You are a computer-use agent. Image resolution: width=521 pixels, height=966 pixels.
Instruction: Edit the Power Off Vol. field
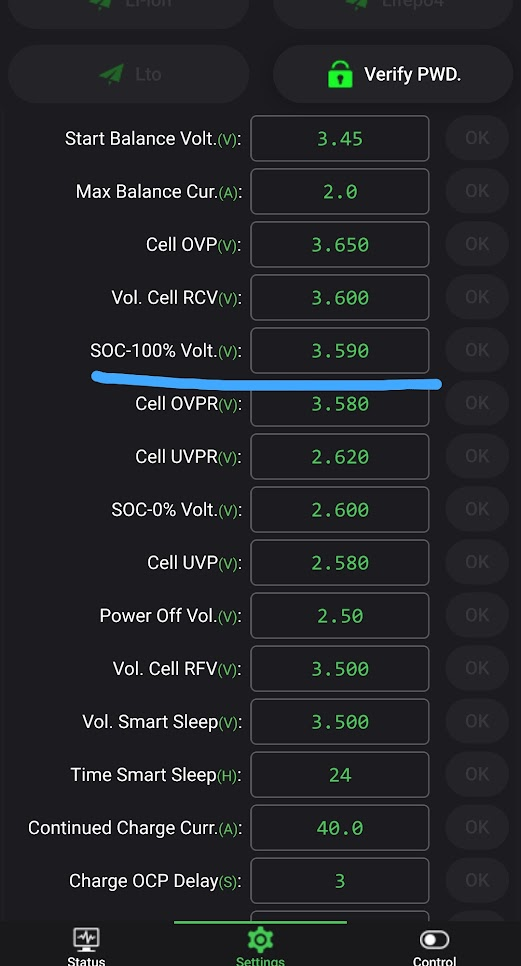[339, 615]
